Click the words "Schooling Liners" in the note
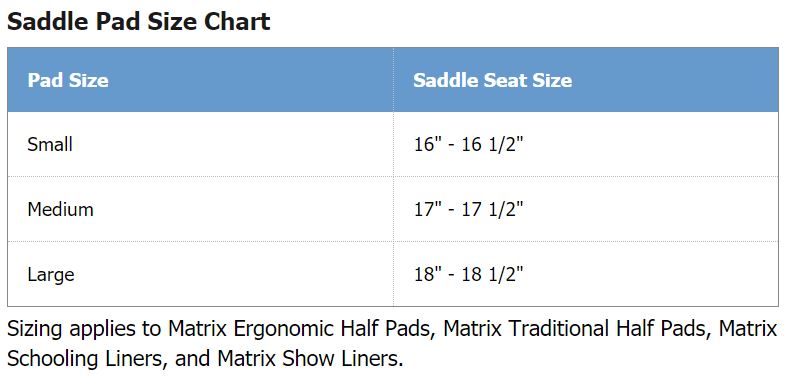The image size is (807, 378). pos(87,359)
